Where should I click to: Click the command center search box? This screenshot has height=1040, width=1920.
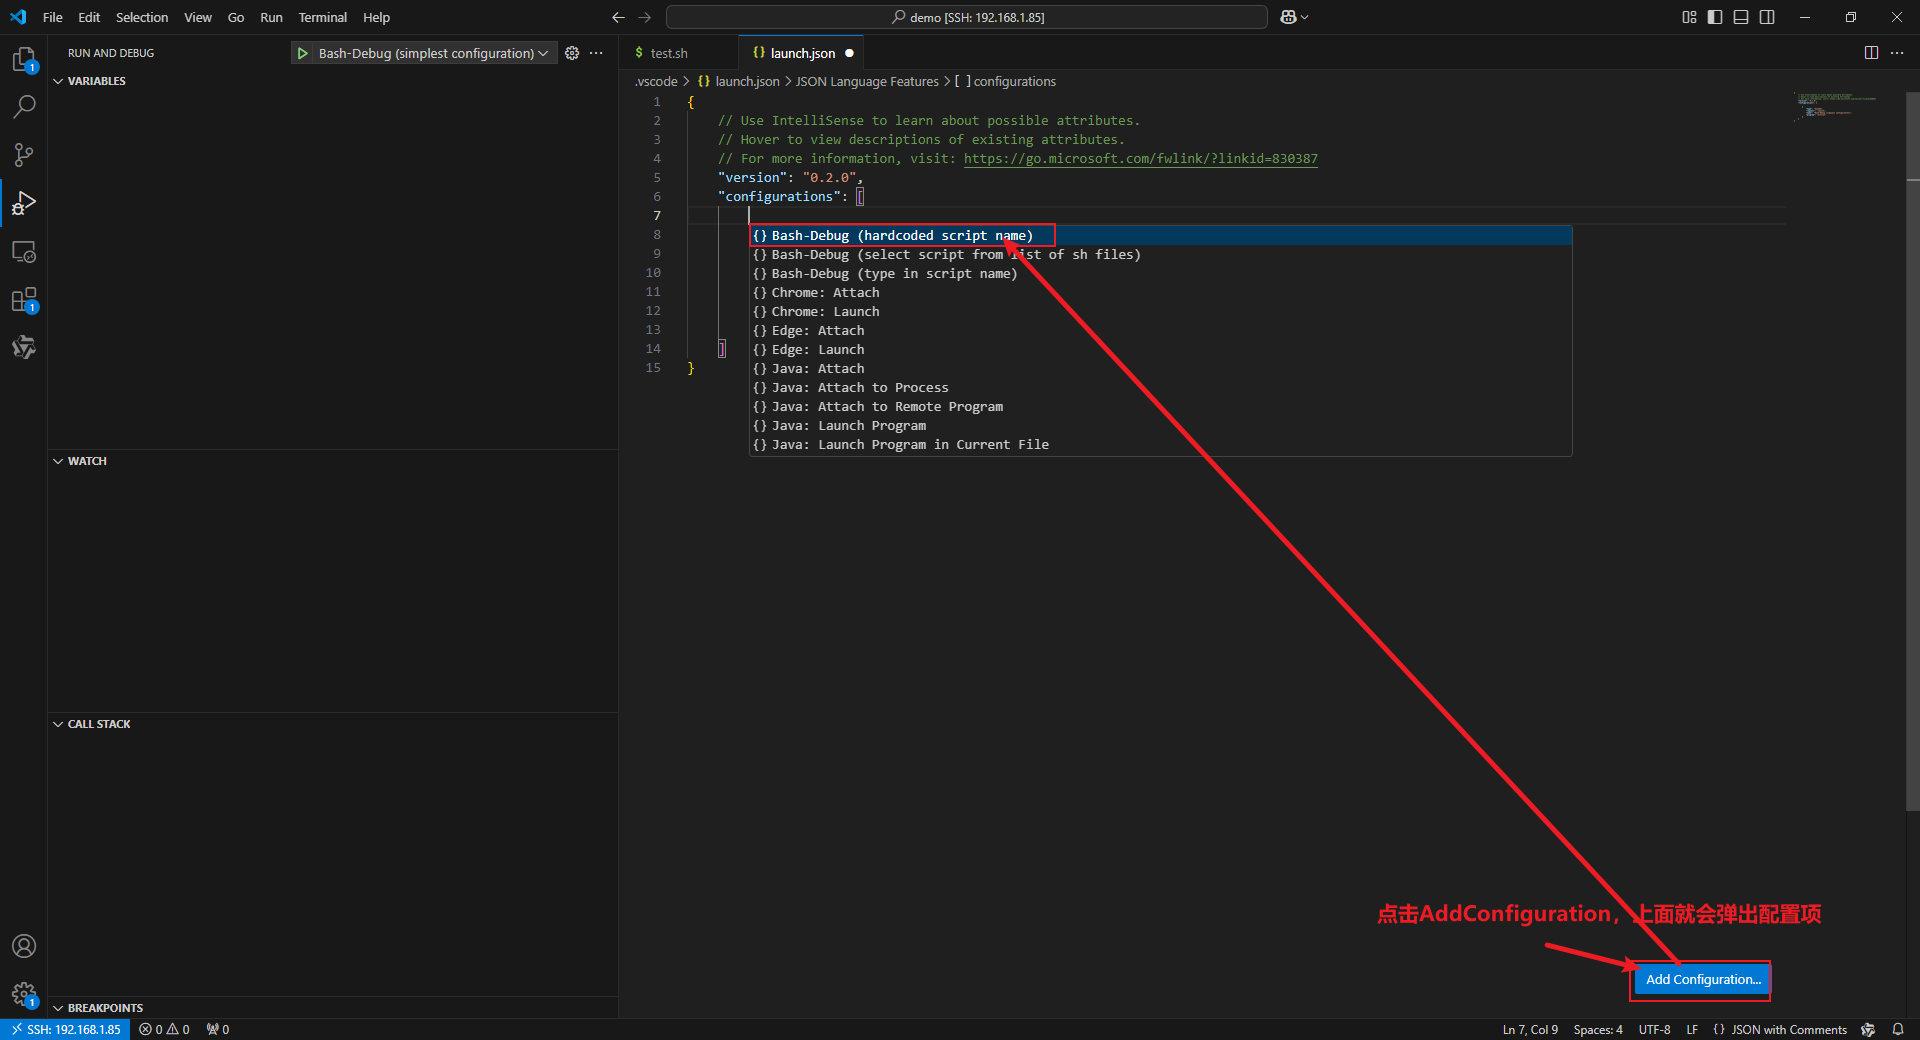[x=967, y=17]
